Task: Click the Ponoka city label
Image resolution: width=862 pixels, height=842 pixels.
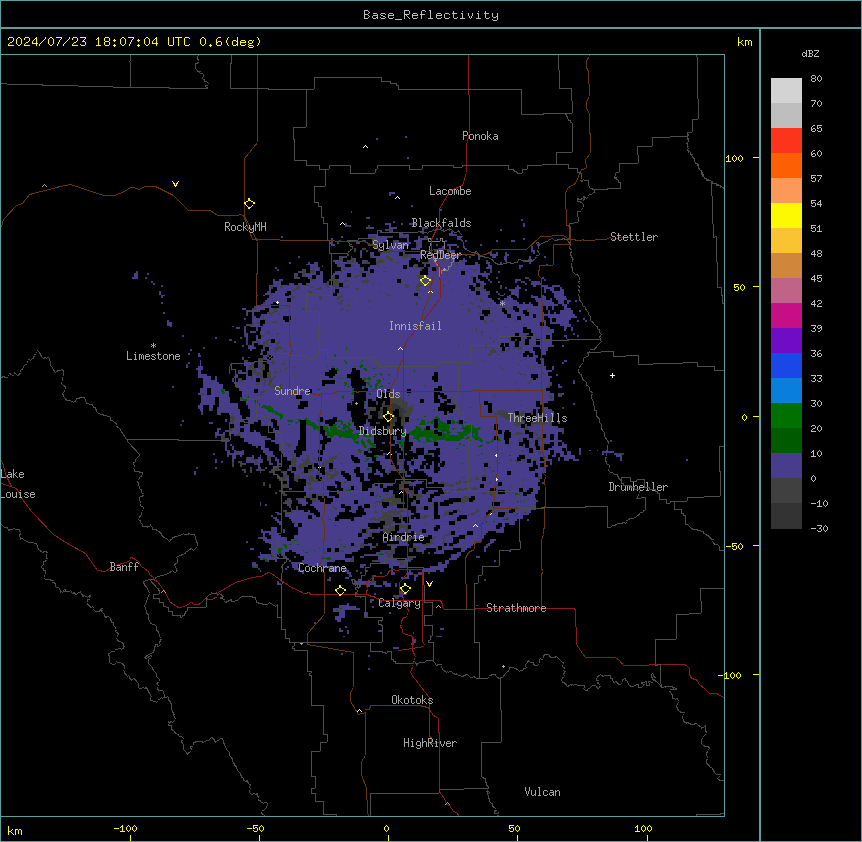Action: tap(480, 136)
